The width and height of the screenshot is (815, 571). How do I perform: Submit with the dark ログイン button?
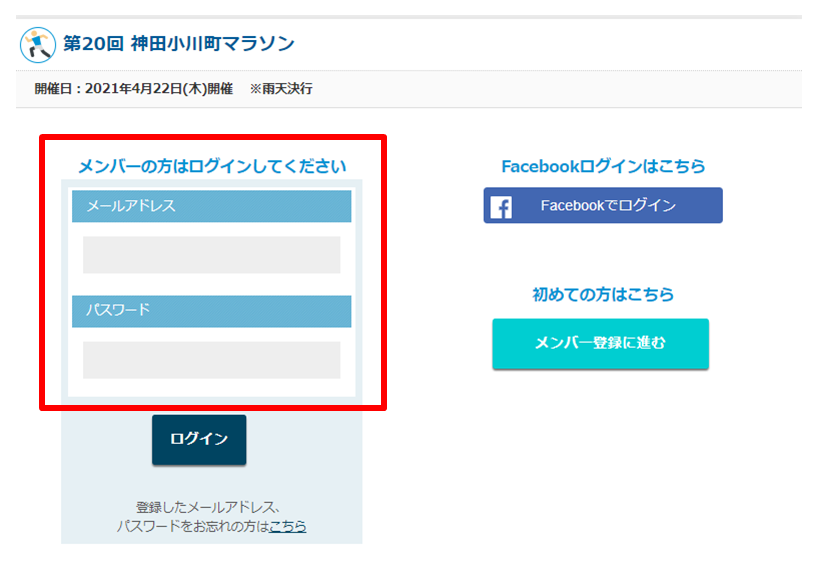tap(199, 440)
